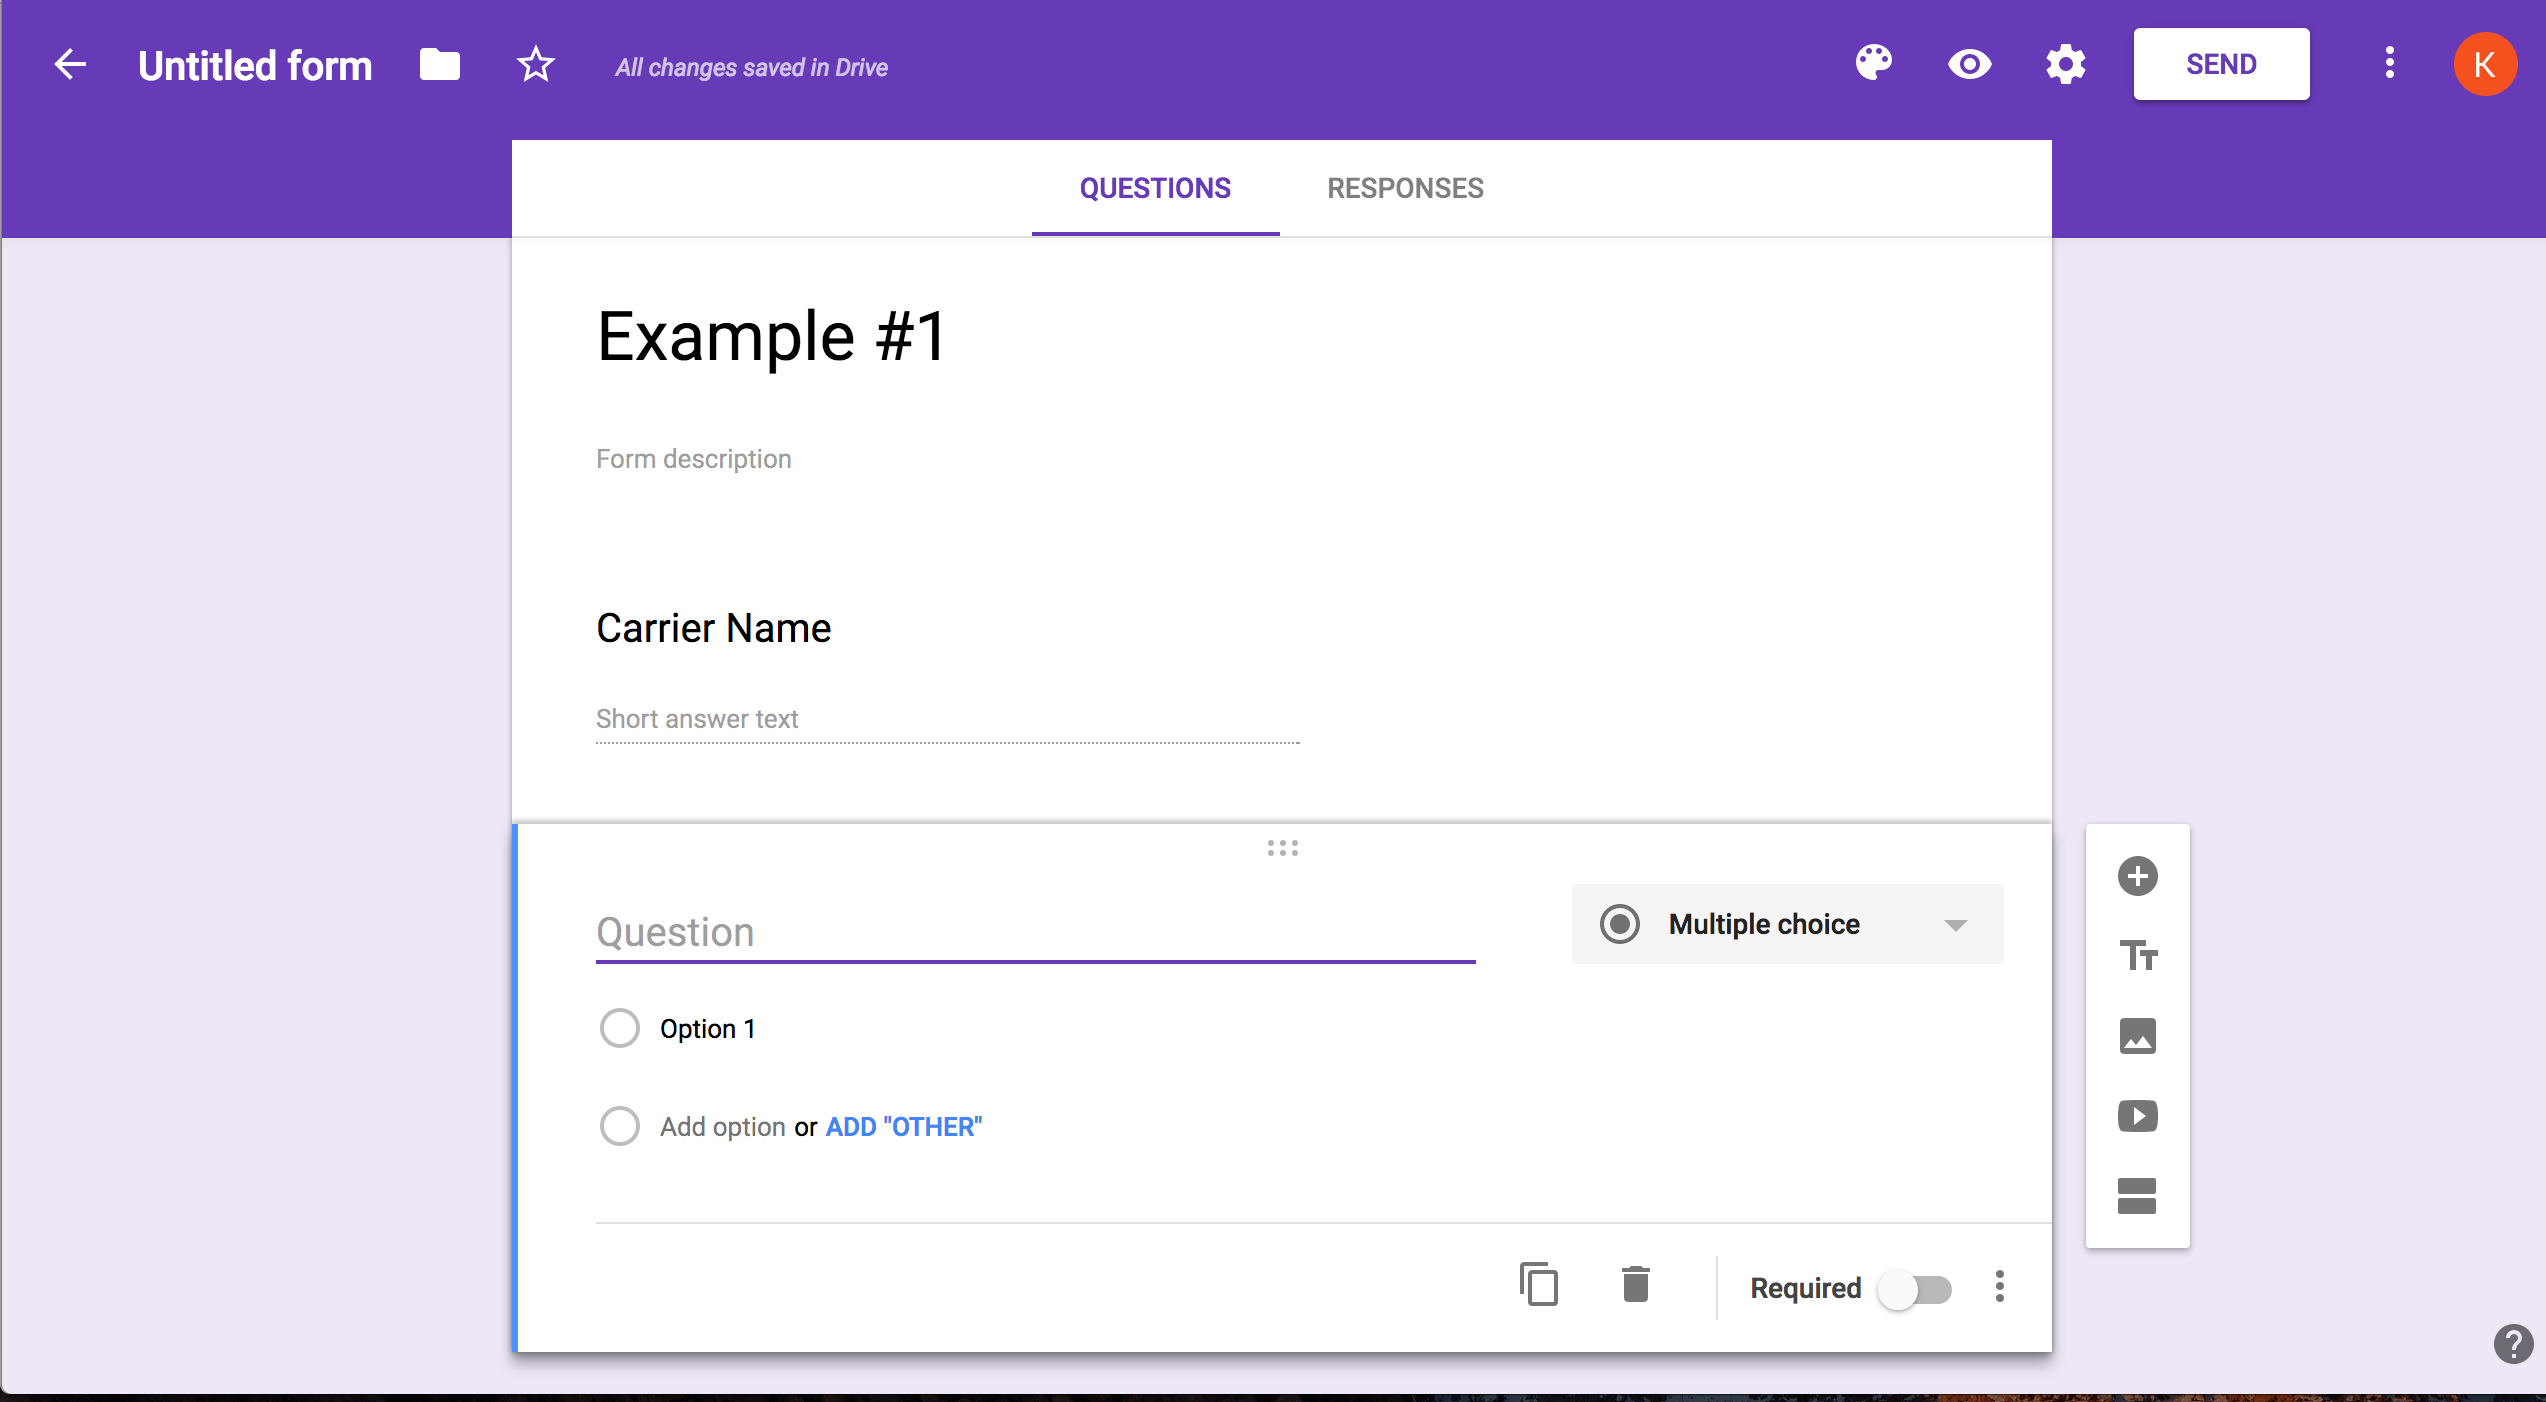
Task: Click the Form description field
Action: coord(694,459)
